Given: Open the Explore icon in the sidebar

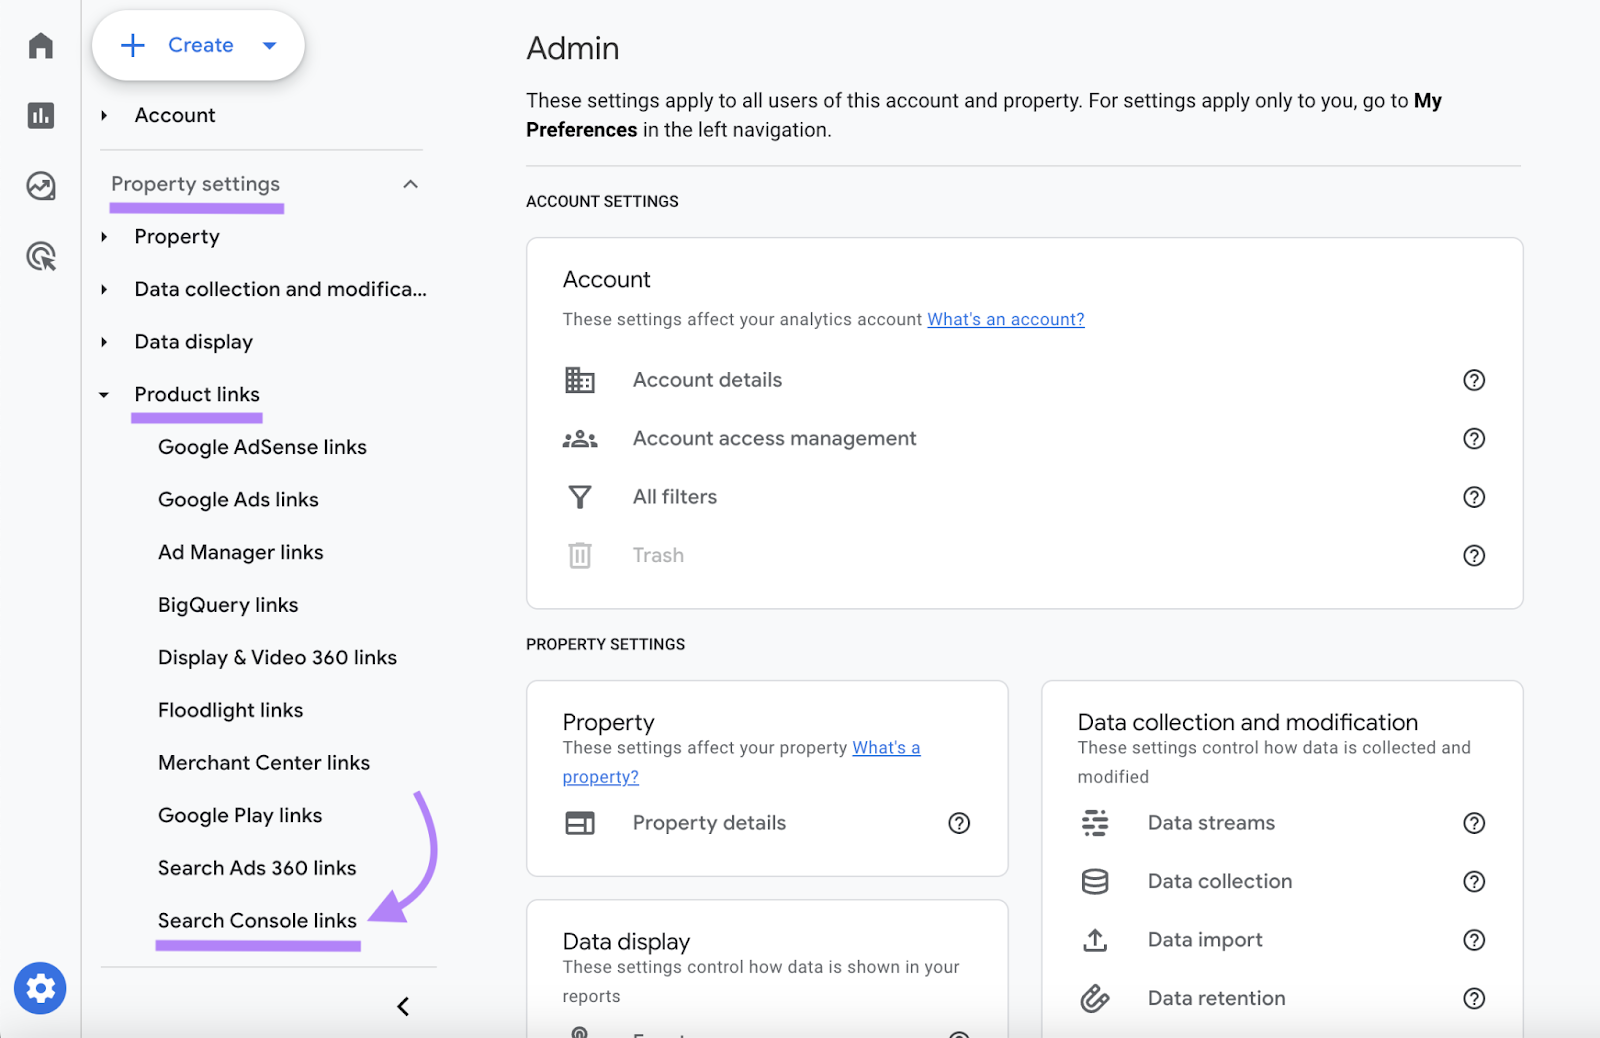Looking at the screenshot, I should [x=40, y=185].
